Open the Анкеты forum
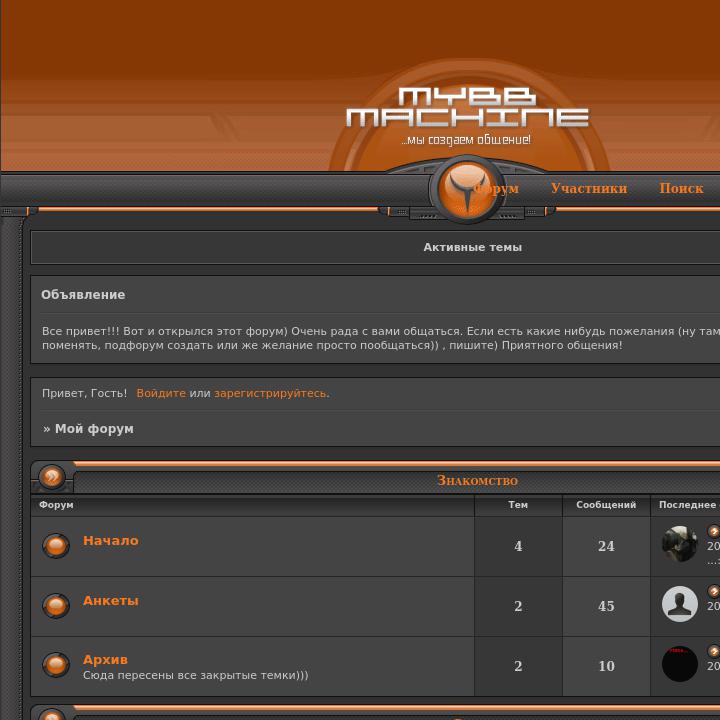This screenshot has width=720, height=720. click(111, 600)
